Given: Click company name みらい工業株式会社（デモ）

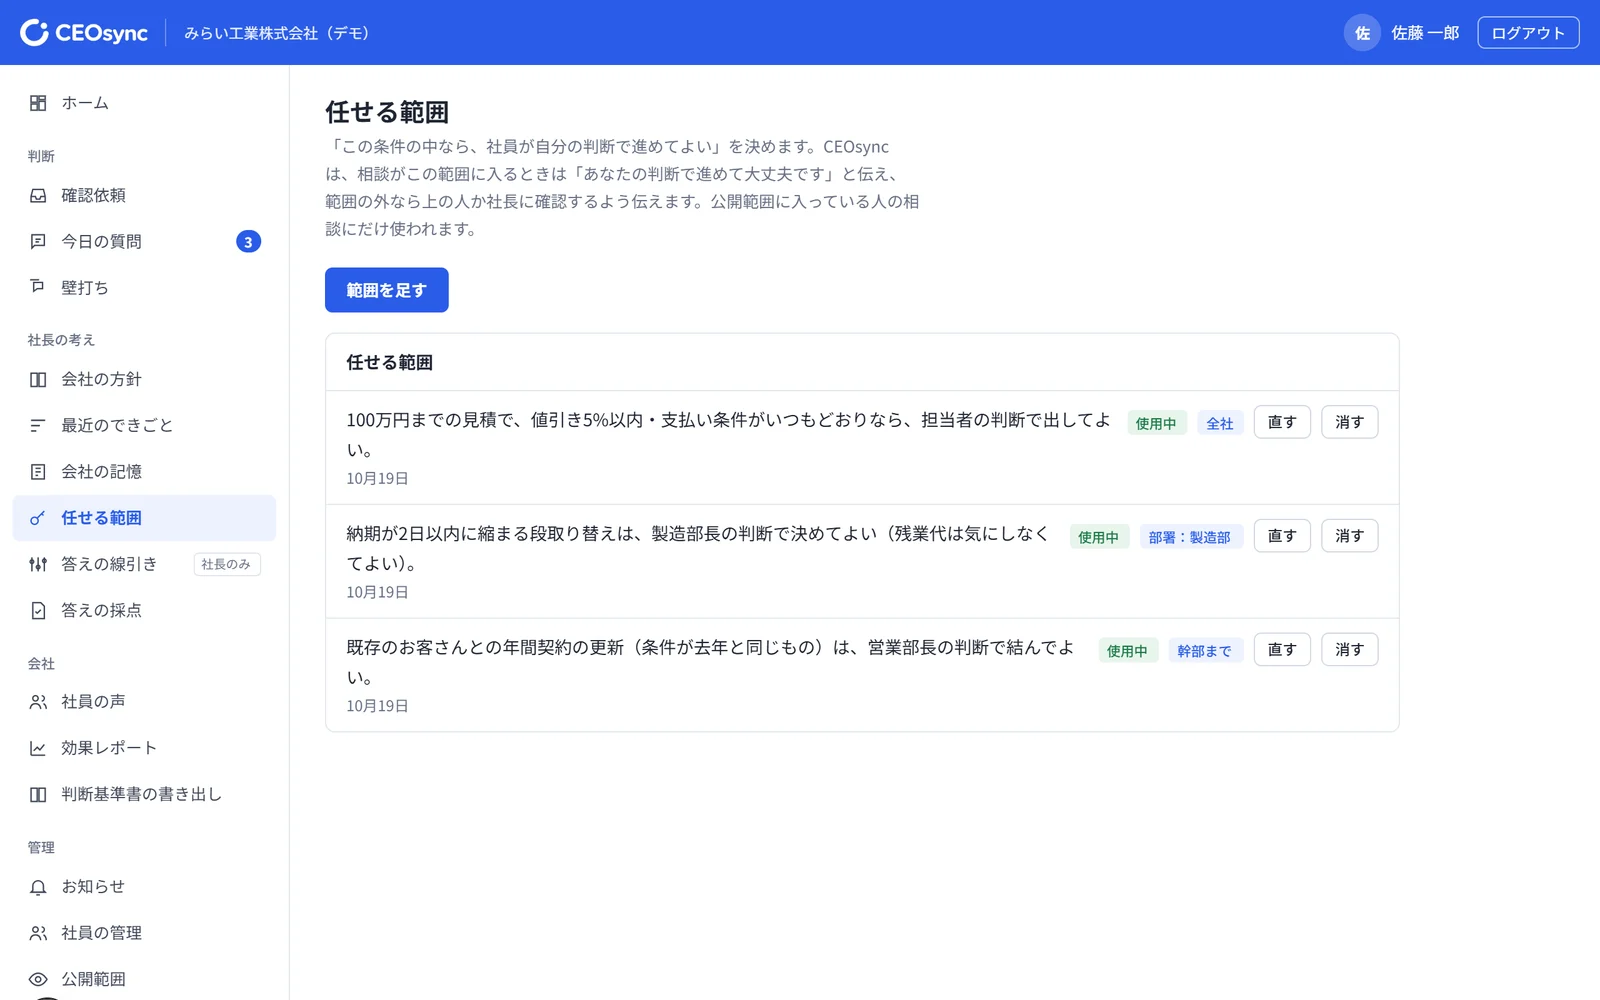Looking at the screenshot, I should coord(277,33).
